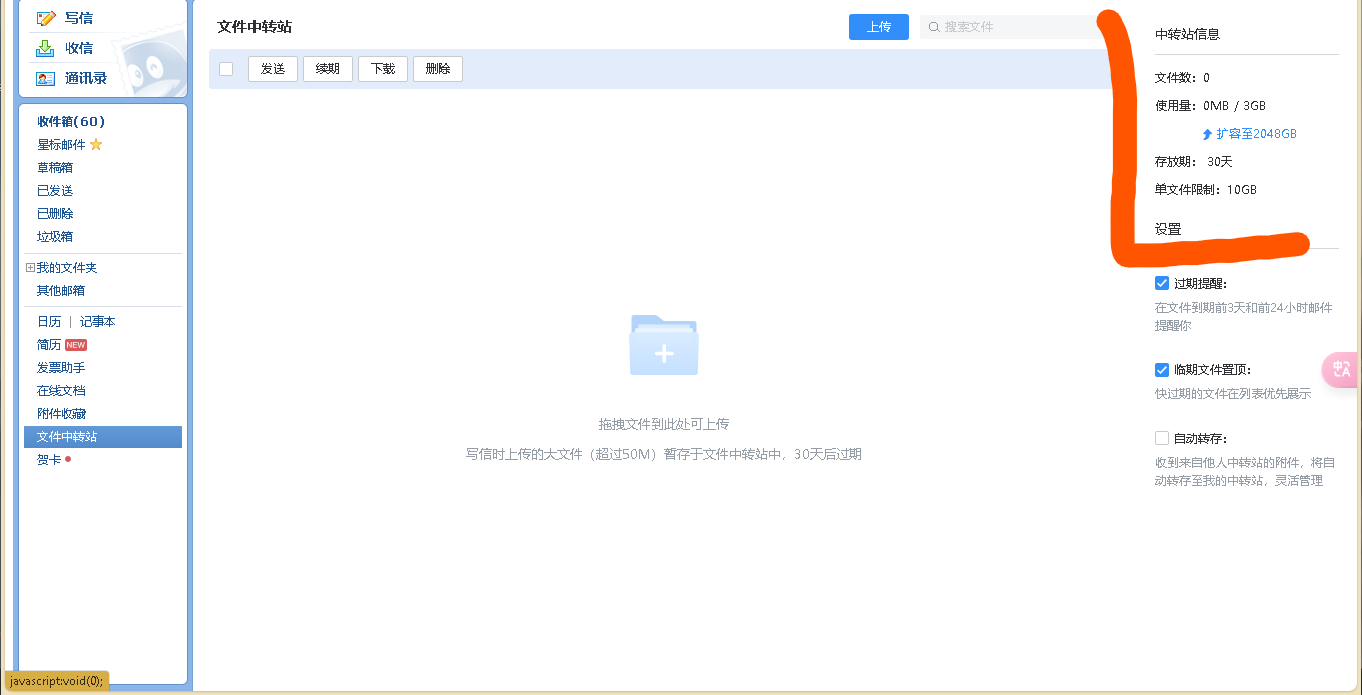
Task: Tick the select-all files checkbox
Action: coord(226,69)
